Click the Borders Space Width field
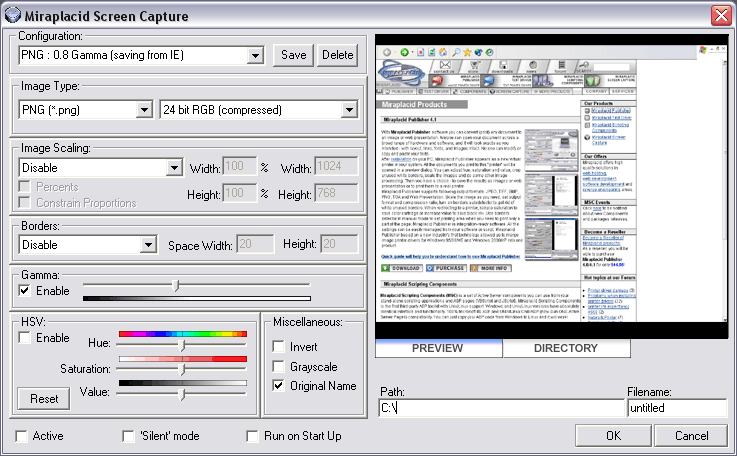737x456 pixels. coord(255,244)
